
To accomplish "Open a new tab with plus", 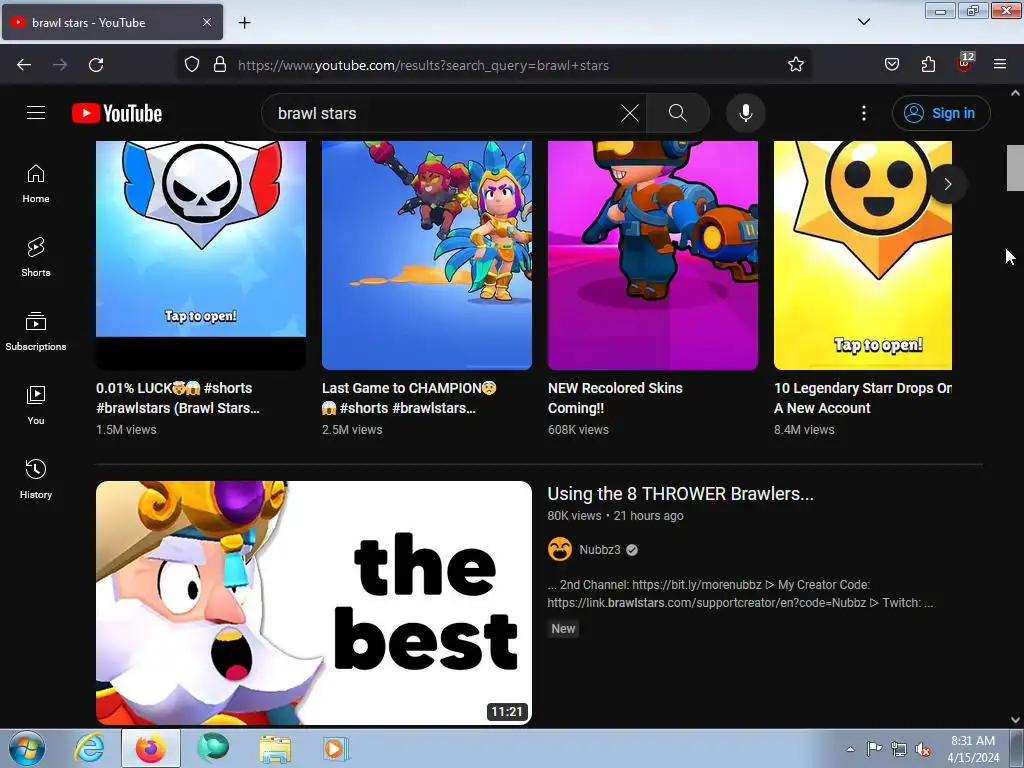I will point(244,23).
